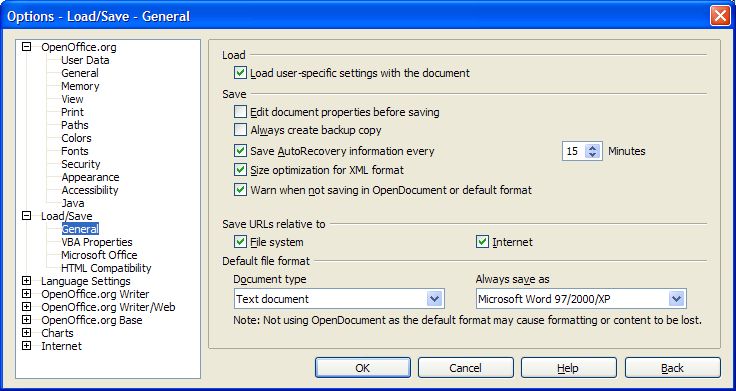The width and height of the screenshot is (736, 391).
Task: Increase the AutoRecovery minutes with the up arrow
Action: tap(593, 148)
